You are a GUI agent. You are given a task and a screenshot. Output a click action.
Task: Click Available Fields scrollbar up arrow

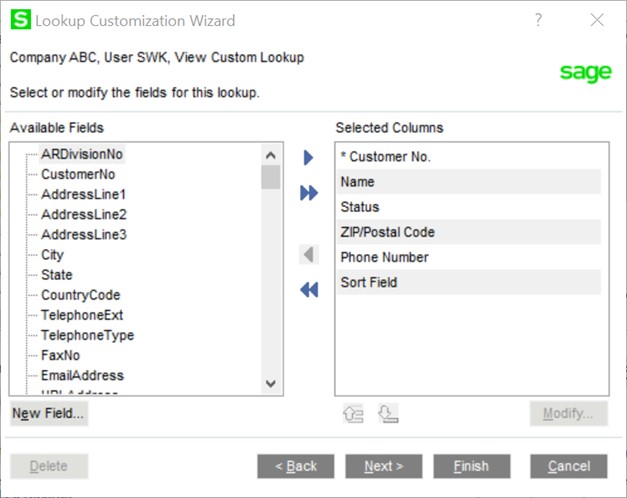coord(271,155)
